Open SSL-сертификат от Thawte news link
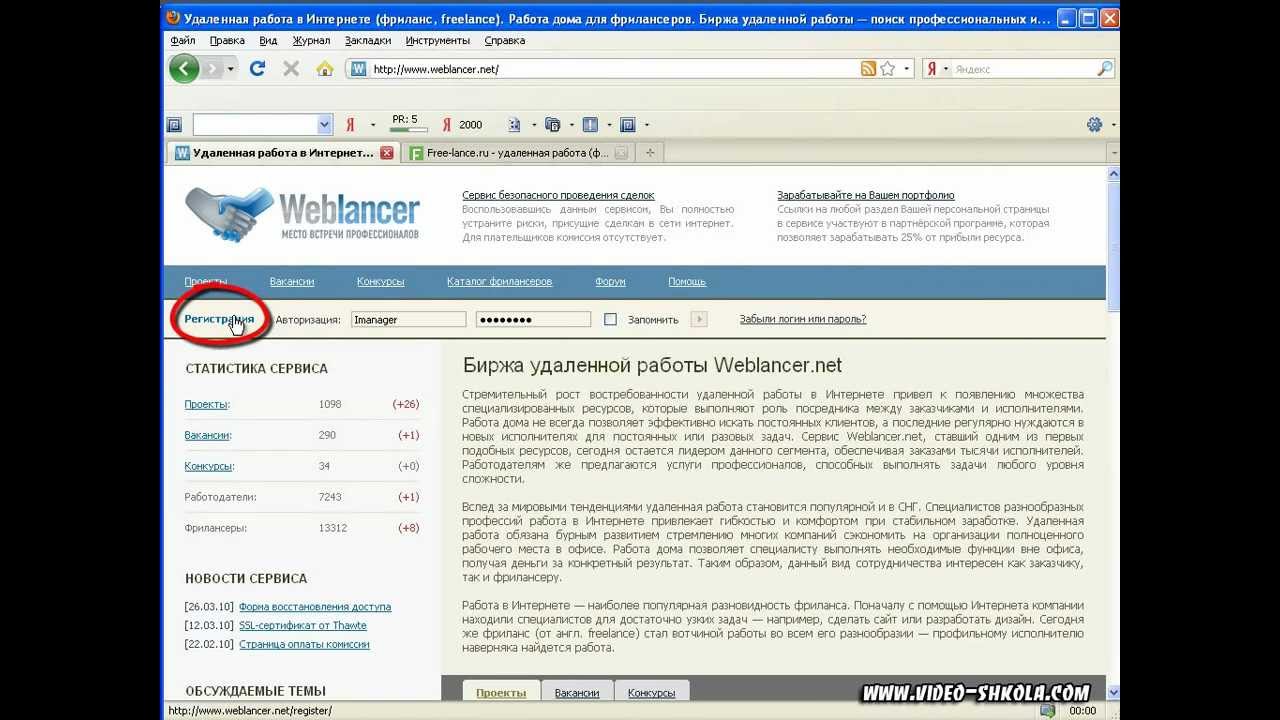1280x720 pixels. [303, 626]
